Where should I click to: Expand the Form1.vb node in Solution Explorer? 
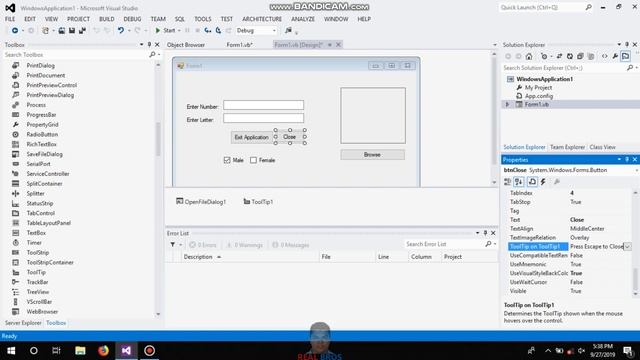507,104
